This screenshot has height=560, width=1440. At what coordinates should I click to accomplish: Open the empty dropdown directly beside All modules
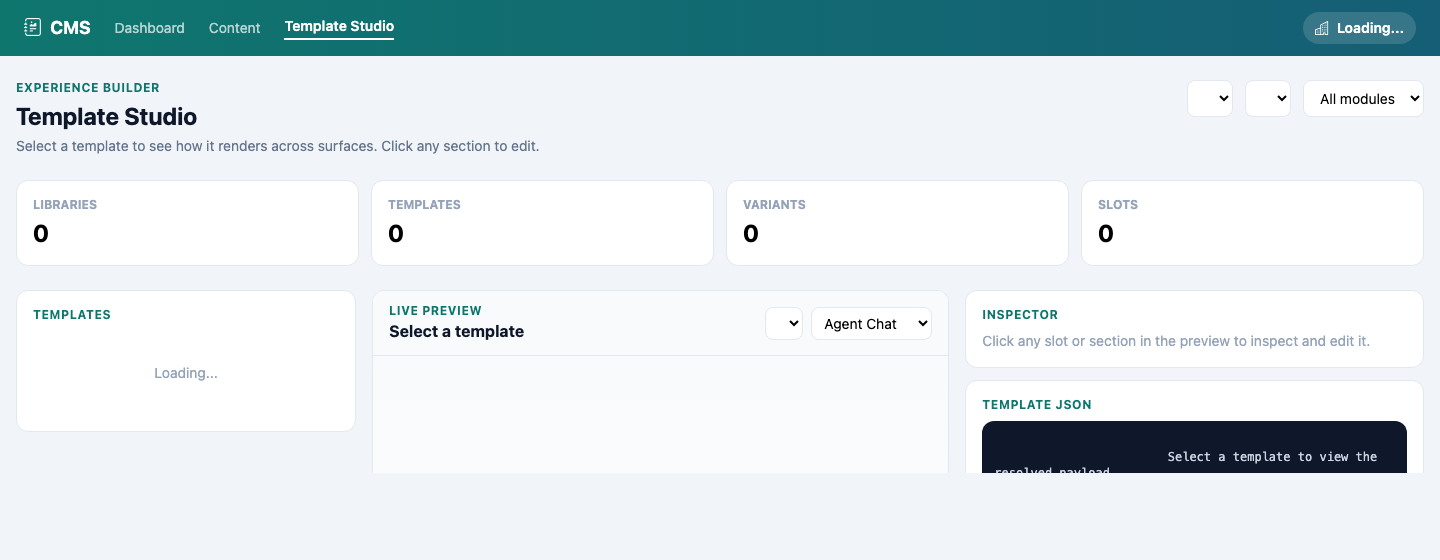pos(1268,99)
